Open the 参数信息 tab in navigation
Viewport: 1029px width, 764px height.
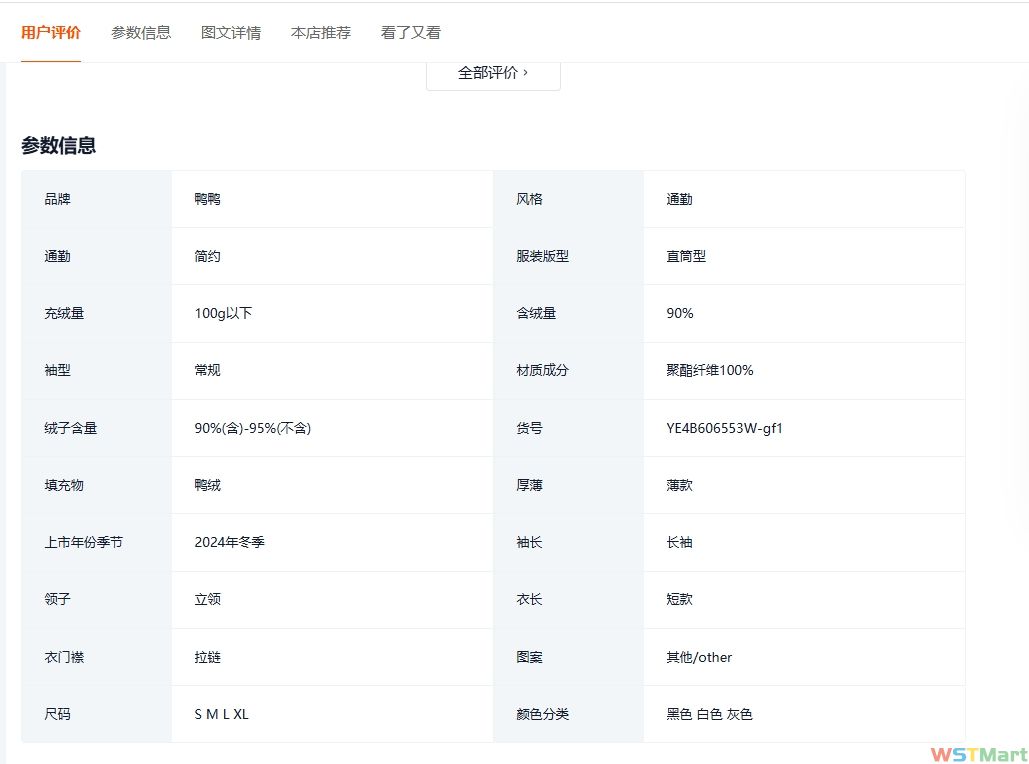pyautogui.click(x=141, y=32)
